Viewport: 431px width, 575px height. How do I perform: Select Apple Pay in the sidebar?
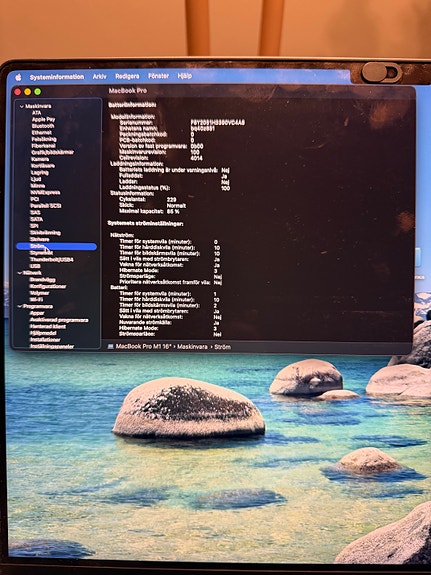pos(43,119)
